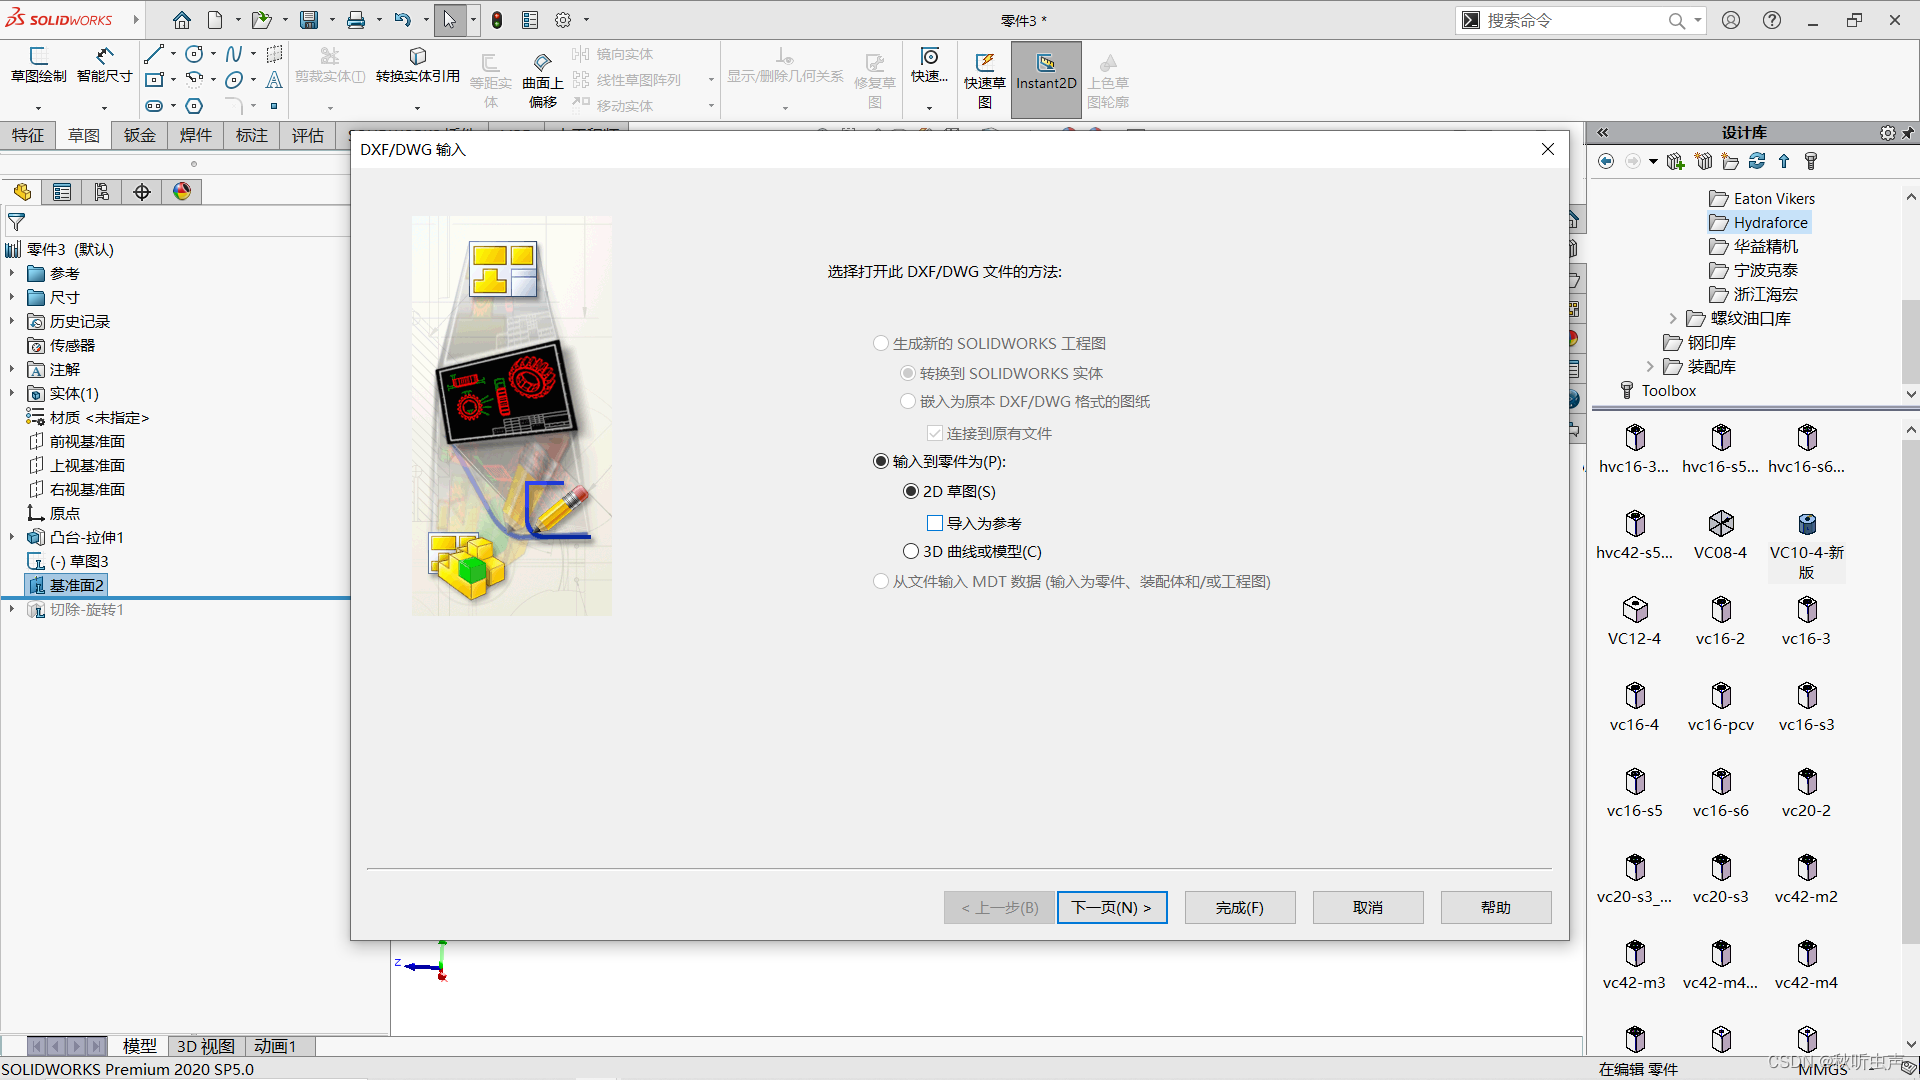
Task: Open Options gear icon in title bar
Action: (563, 20)
